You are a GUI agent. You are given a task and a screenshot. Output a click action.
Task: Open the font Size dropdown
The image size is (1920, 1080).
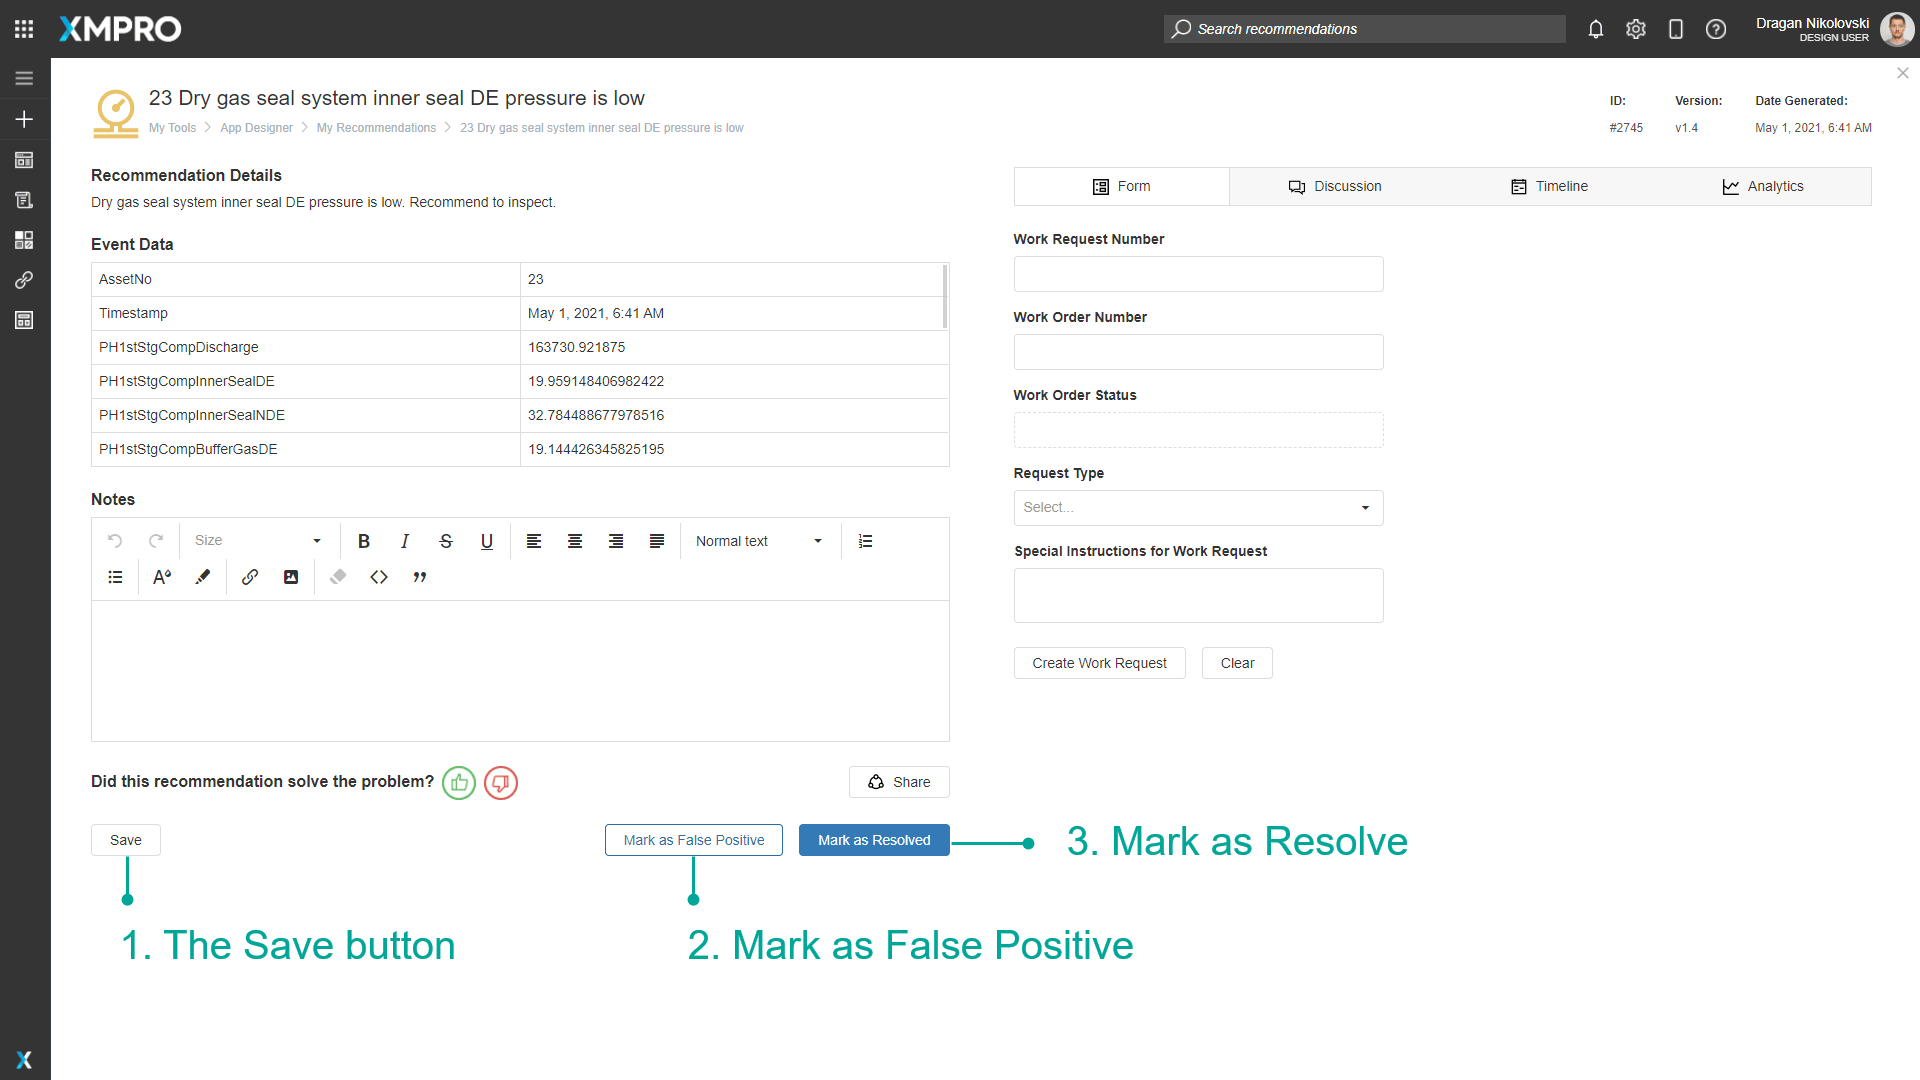258,541
